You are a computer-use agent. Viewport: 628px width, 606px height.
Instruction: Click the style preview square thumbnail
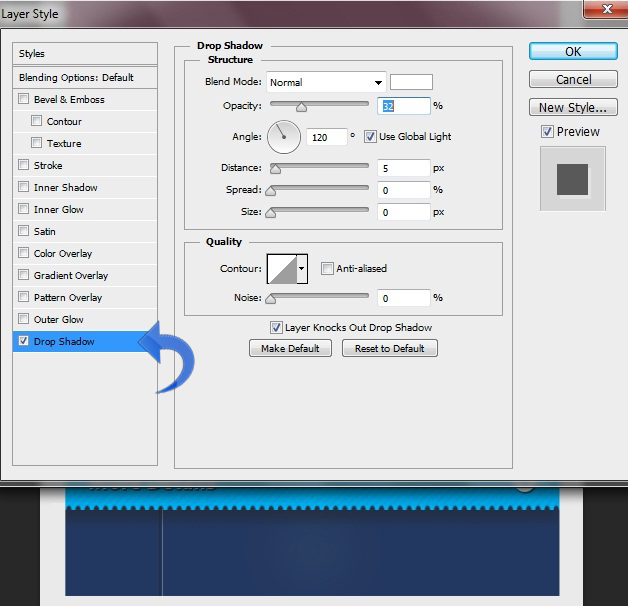coord(573,179)
